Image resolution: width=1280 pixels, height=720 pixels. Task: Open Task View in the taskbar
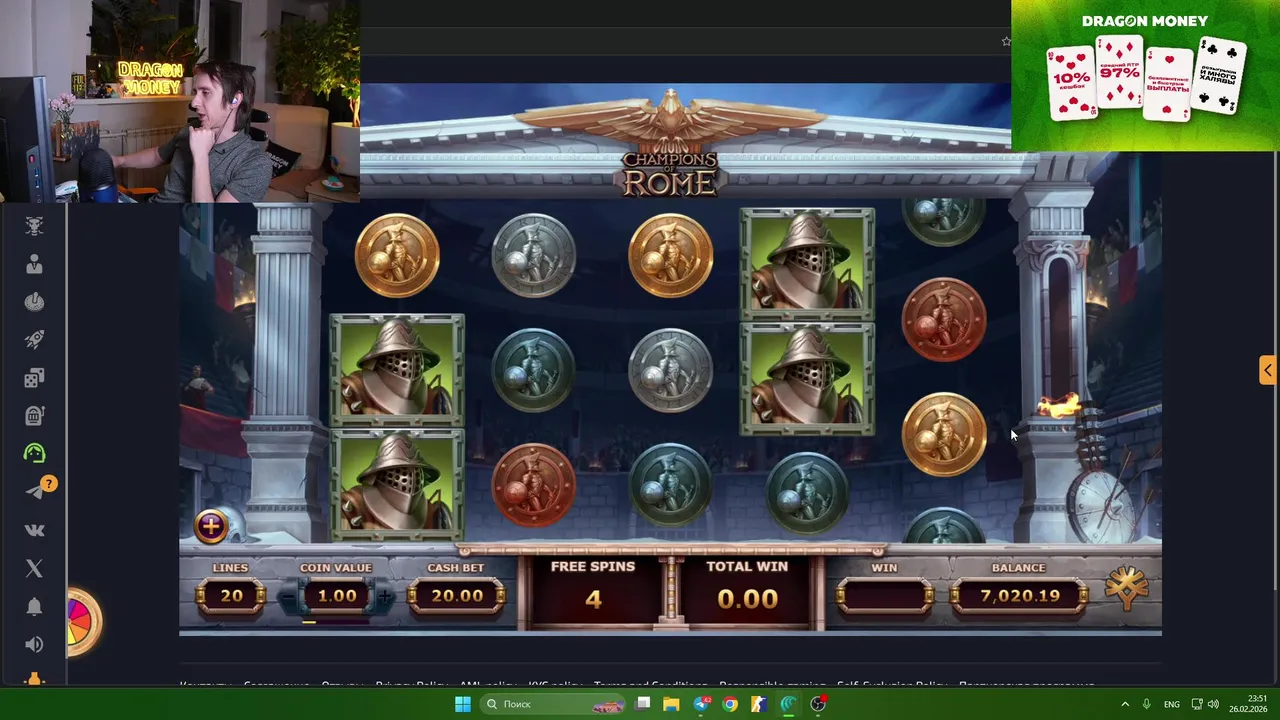click(644, 704)
